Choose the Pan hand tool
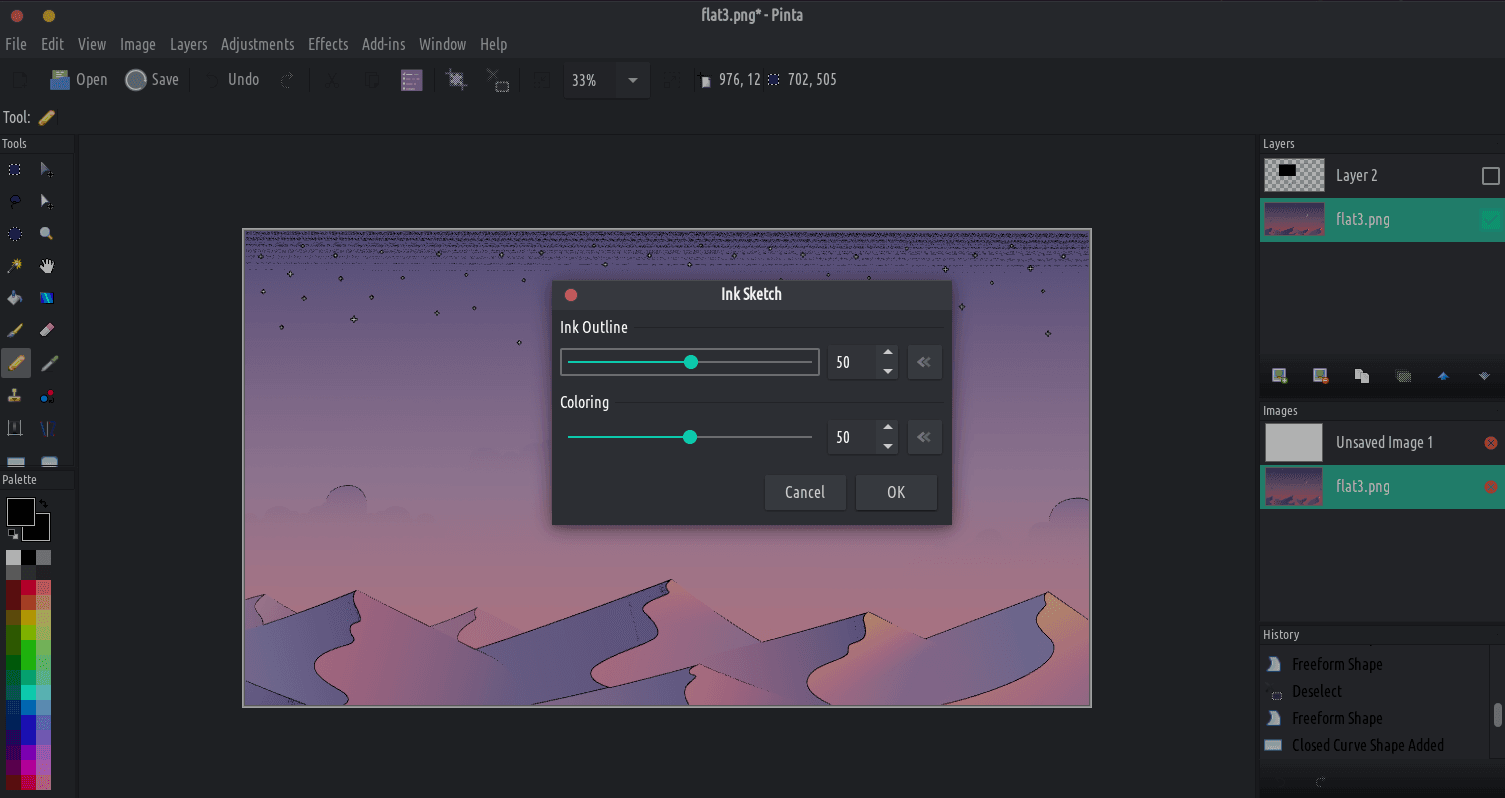 coord(47,266)
